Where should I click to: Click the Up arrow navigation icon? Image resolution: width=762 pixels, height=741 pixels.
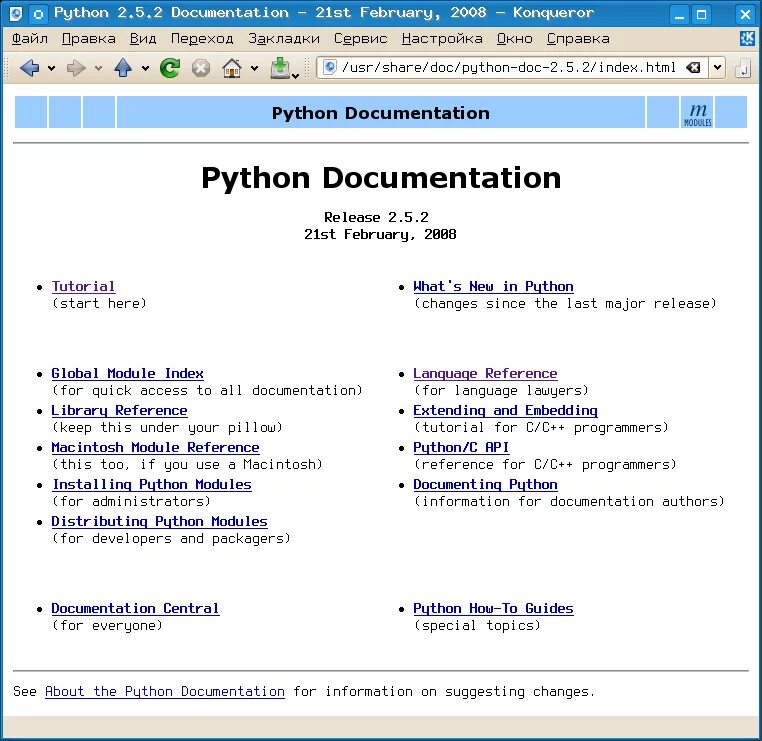pos(123,68)
